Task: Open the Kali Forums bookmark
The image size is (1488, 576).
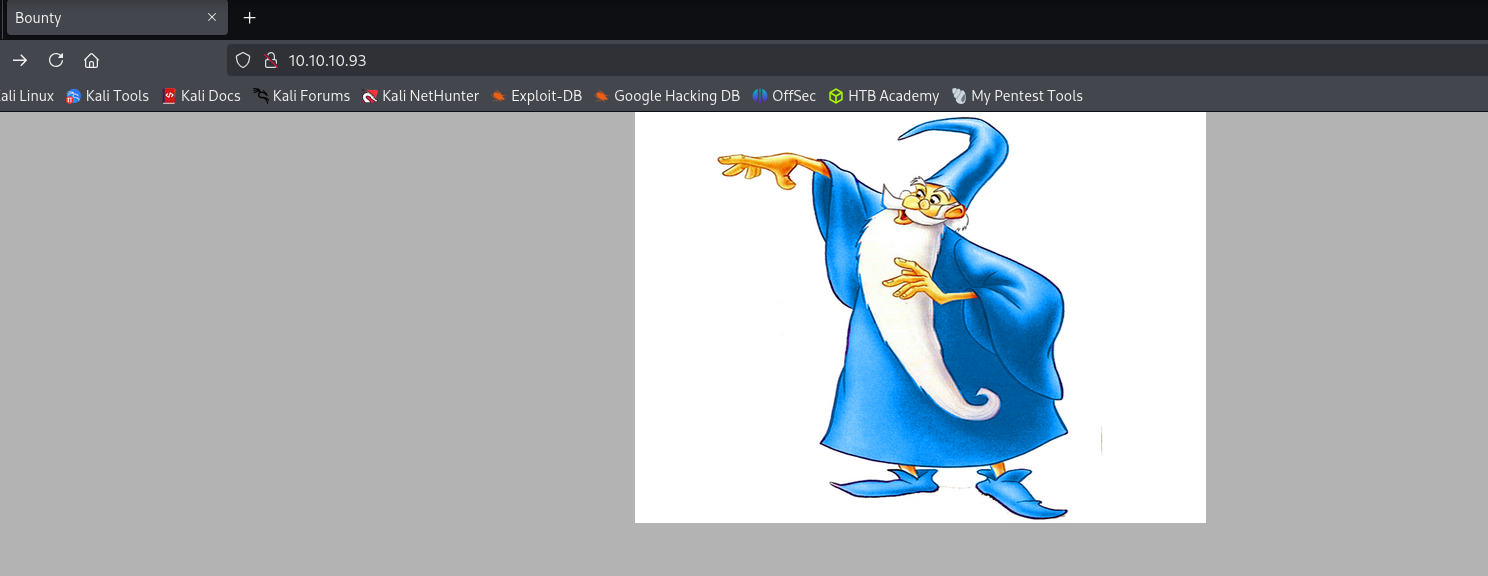Action: click(301, 96)
